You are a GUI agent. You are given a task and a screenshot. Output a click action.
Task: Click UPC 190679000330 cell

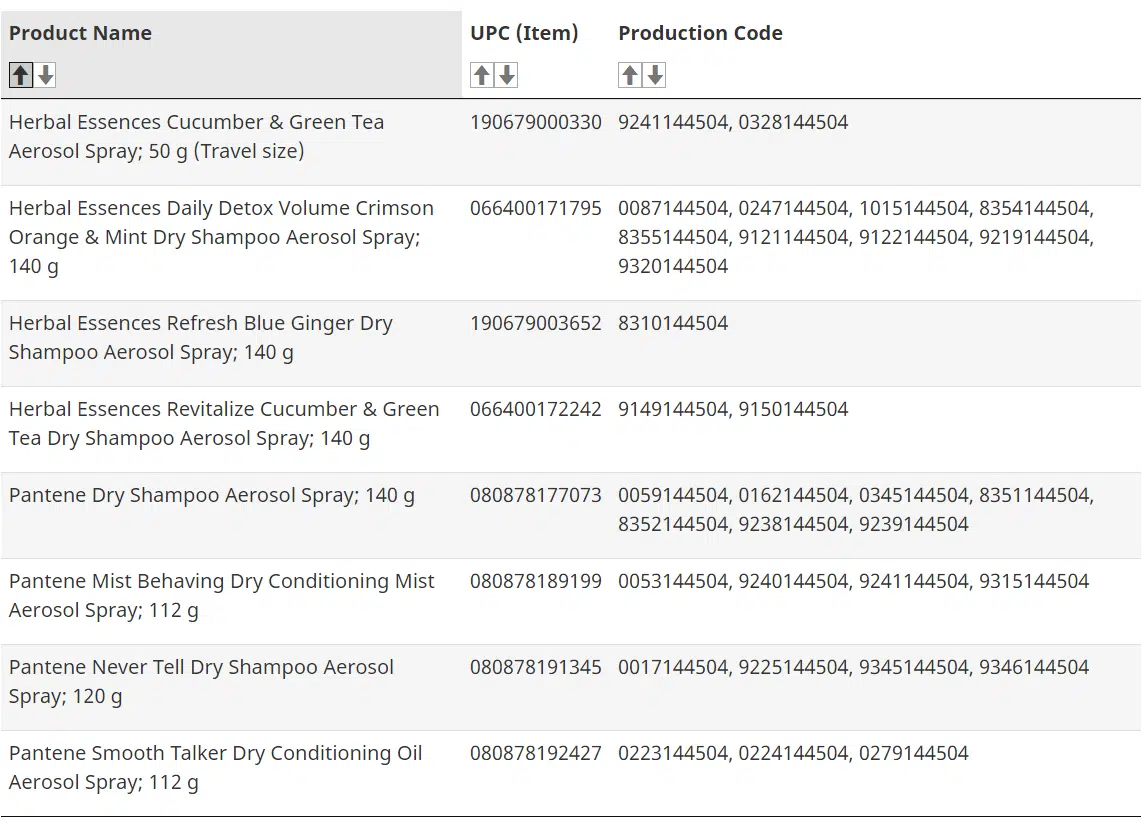536,123
